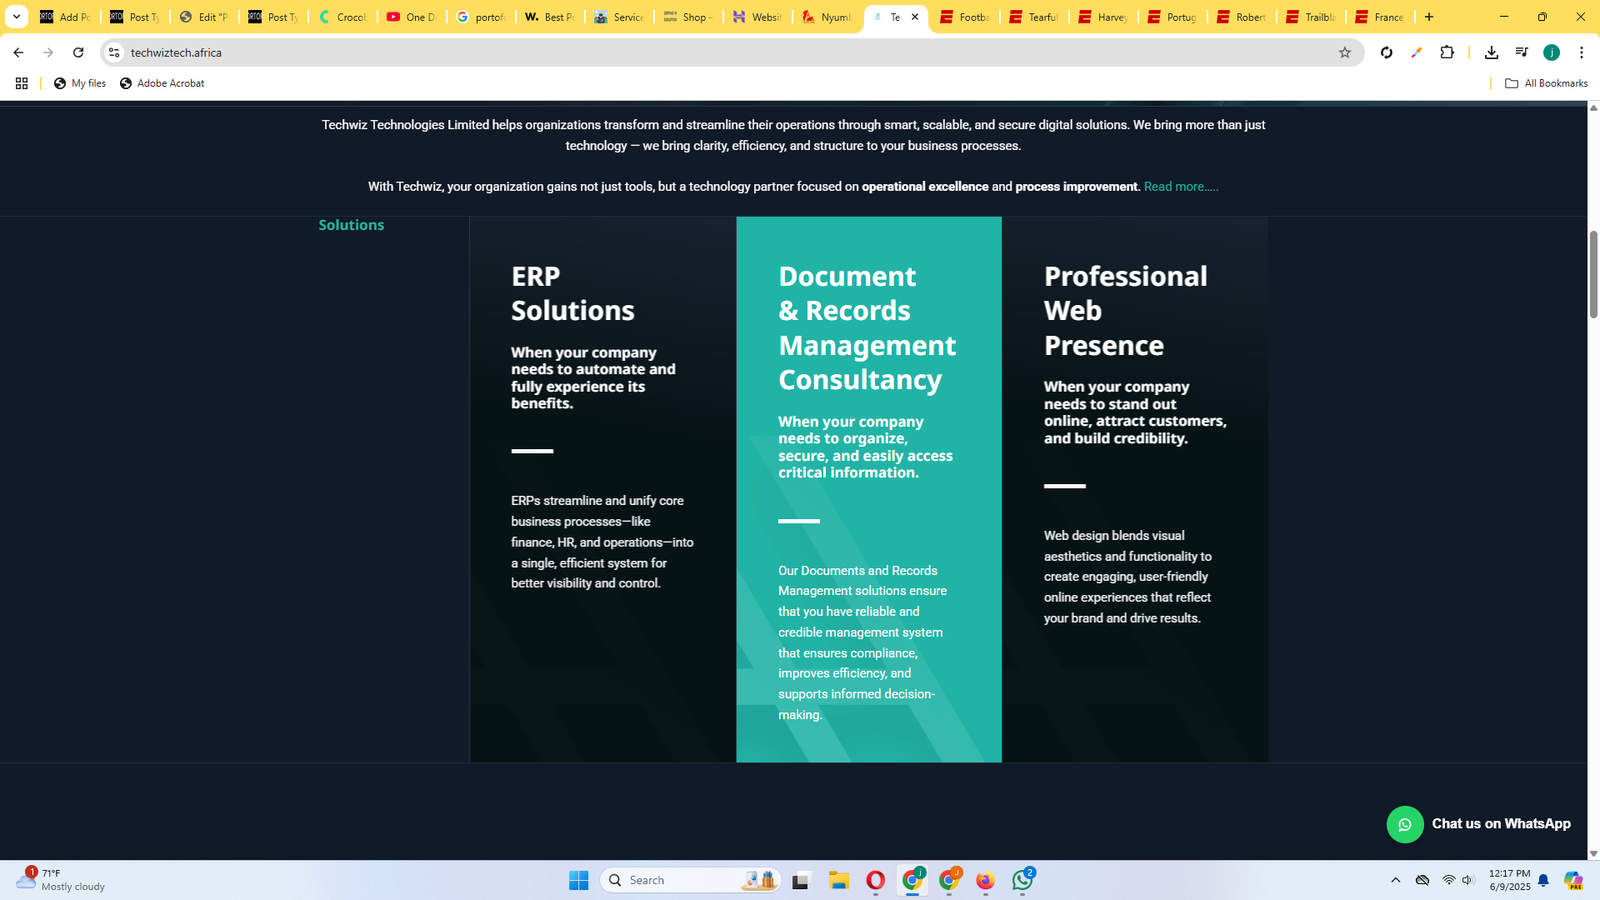The width and height of the screenshot is (1600, 900).
Task: Reload the techwiztech.africa page
Action: 78,52
